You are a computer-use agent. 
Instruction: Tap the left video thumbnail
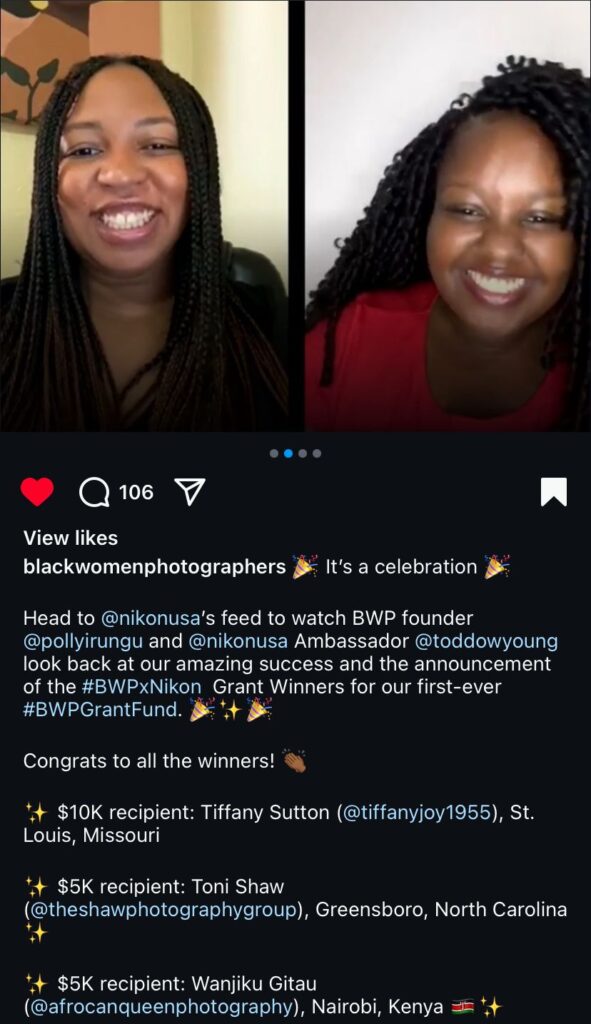pyautogui.click(x=144, y=216)
